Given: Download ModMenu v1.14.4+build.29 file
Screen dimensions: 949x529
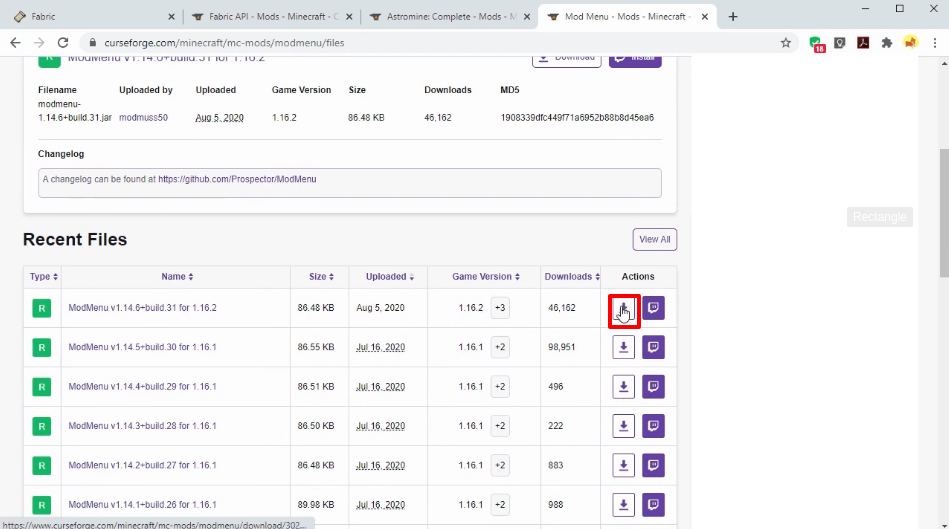Looking at the screenshot, I should (x=623, y=387).
